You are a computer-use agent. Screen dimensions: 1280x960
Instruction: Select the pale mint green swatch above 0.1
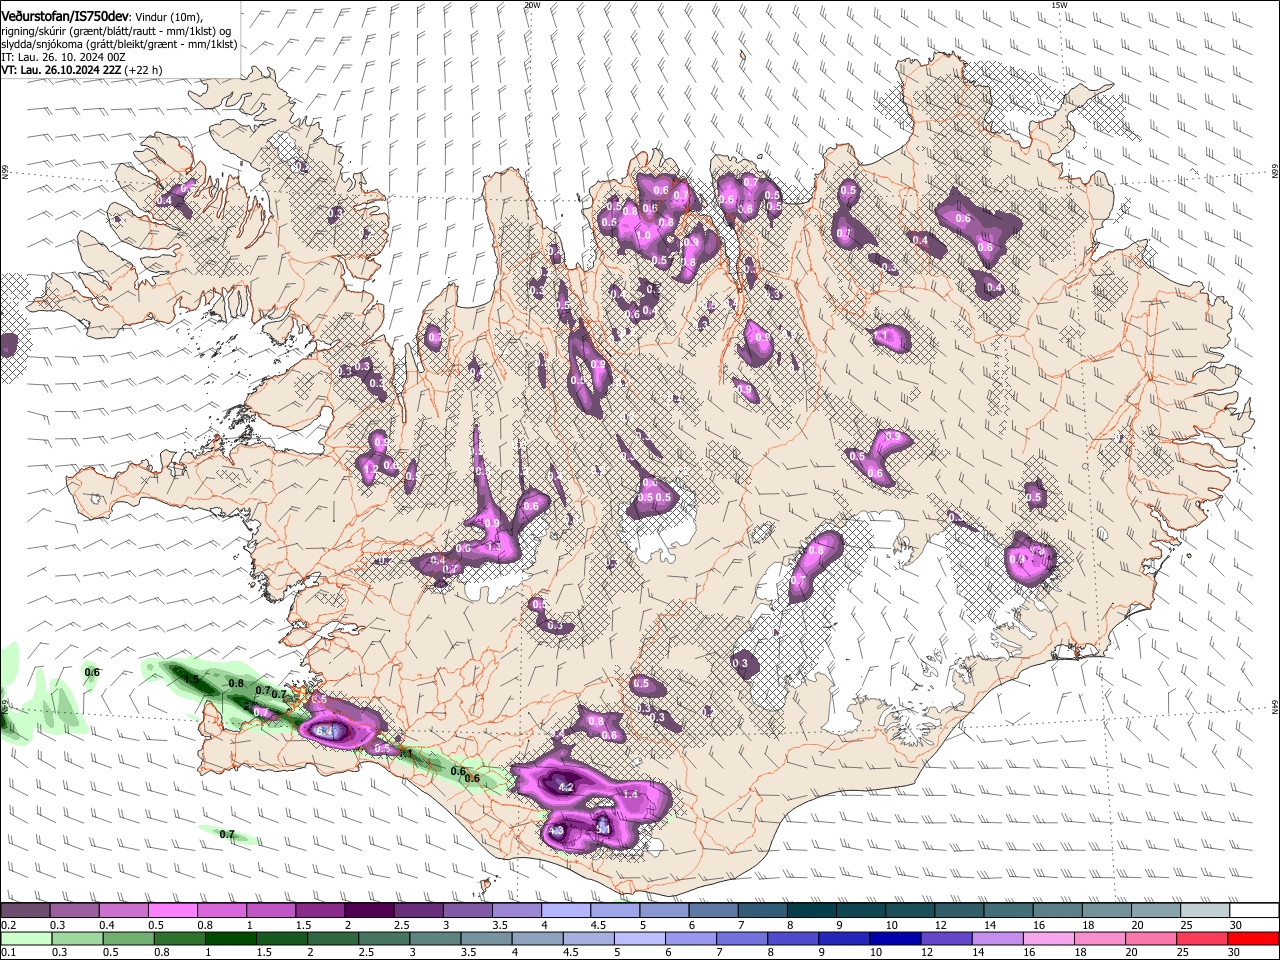tap(26, 939)
